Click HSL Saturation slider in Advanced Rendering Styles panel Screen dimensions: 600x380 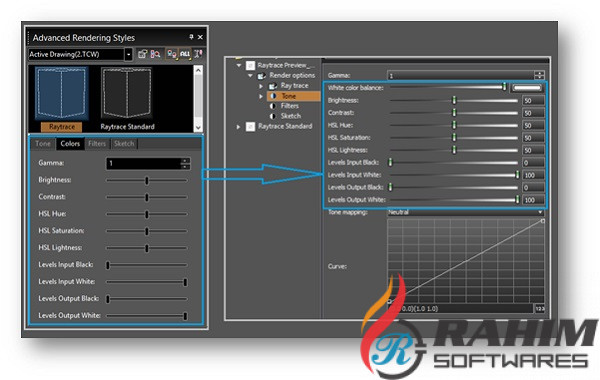click(x=147, y=231)
